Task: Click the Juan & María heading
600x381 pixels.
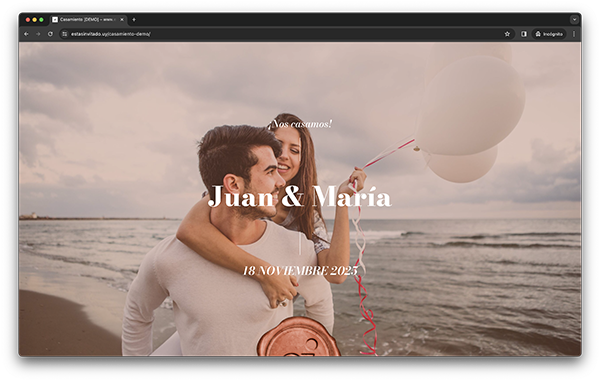Action: 300,197
